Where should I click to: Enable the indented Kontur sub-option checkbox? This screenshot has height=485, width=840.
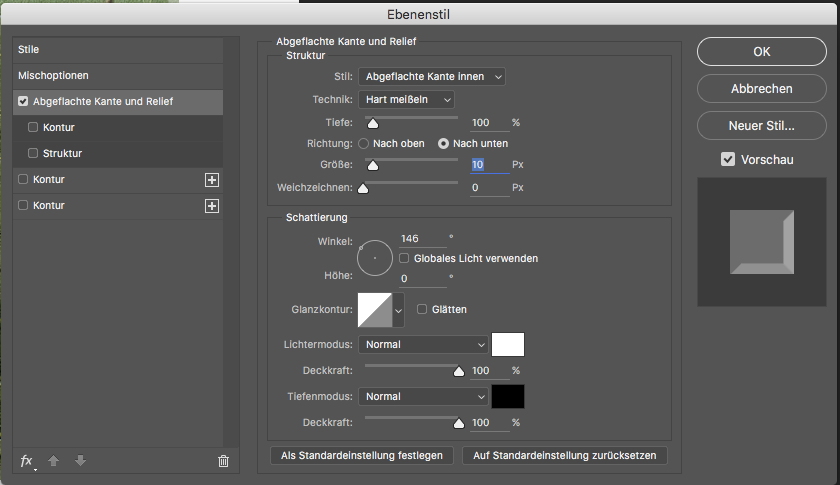[33, 127]
